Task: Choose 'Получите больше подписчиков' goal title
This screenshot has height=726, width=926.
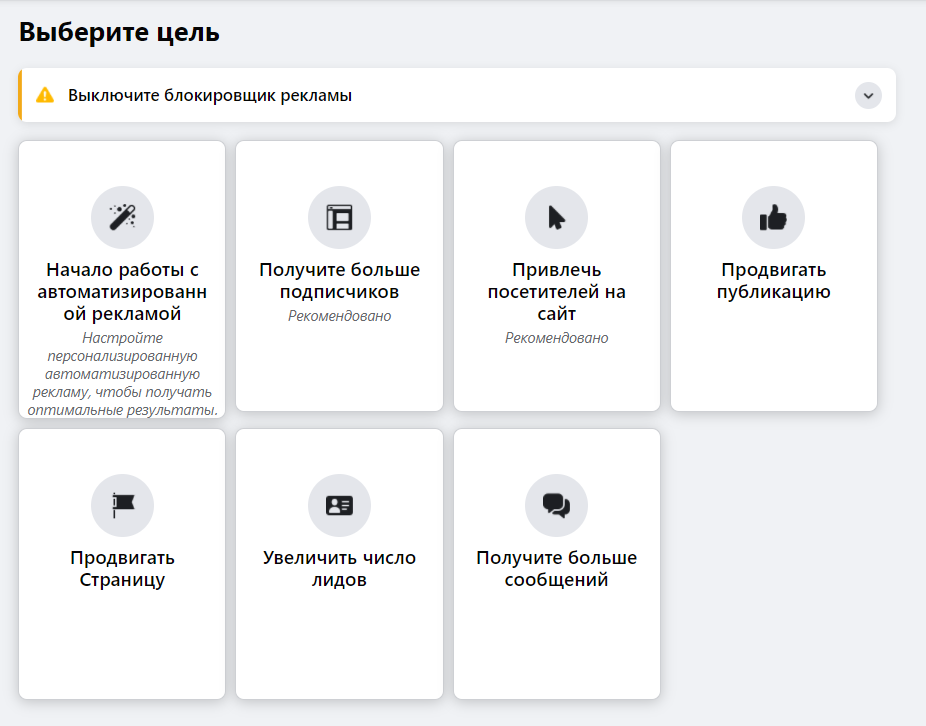Action: [339, 281]
